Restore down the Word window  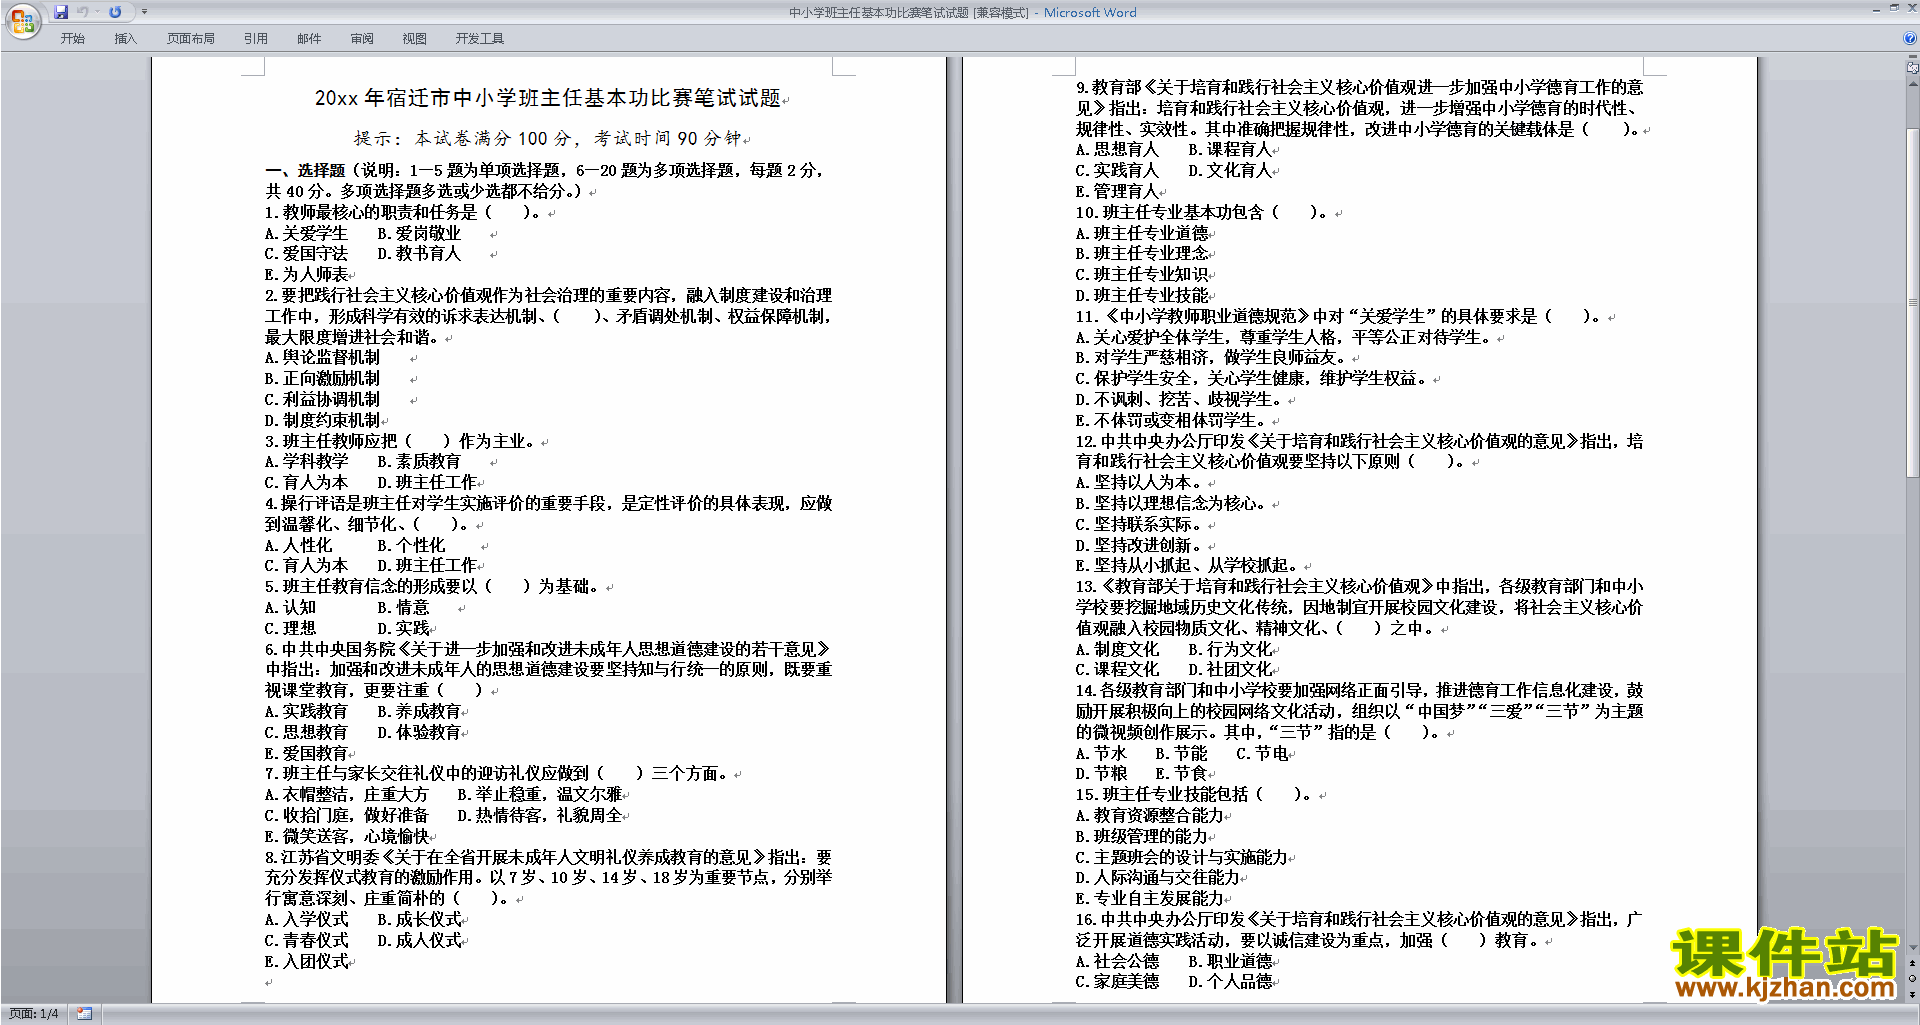tap(1894, 9)
